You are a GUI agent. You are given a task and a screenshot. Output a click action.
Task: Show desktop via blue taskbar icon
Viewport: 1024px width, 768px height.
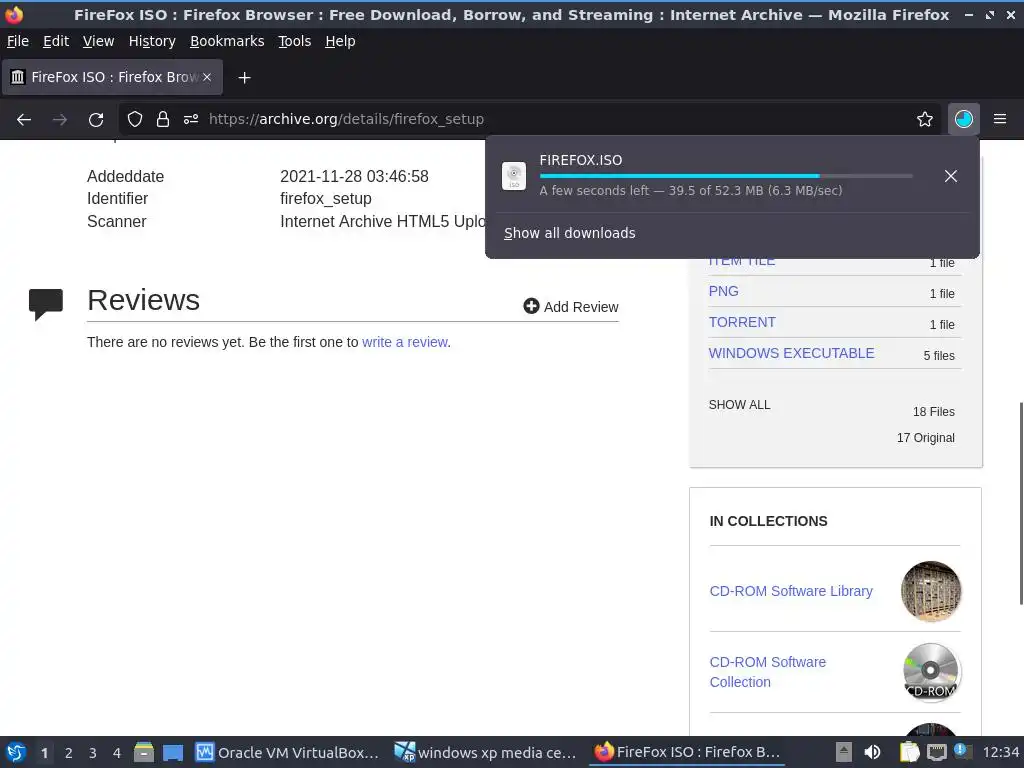pos(173,753)
